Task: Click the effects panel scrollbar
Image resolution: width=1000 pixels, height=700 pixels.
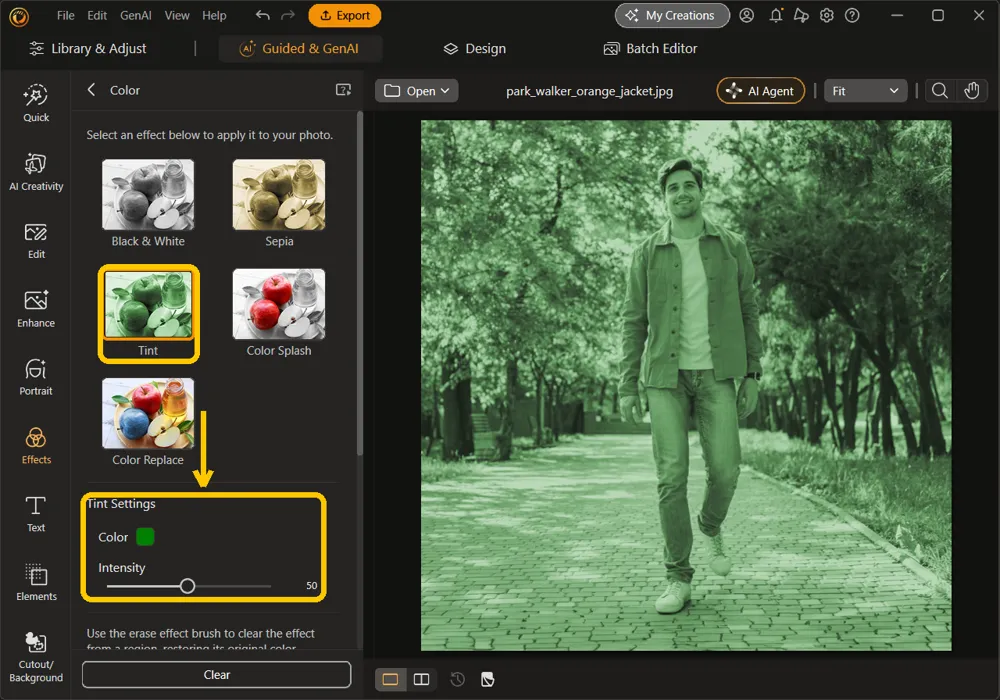Action: [x=360, y=284]
